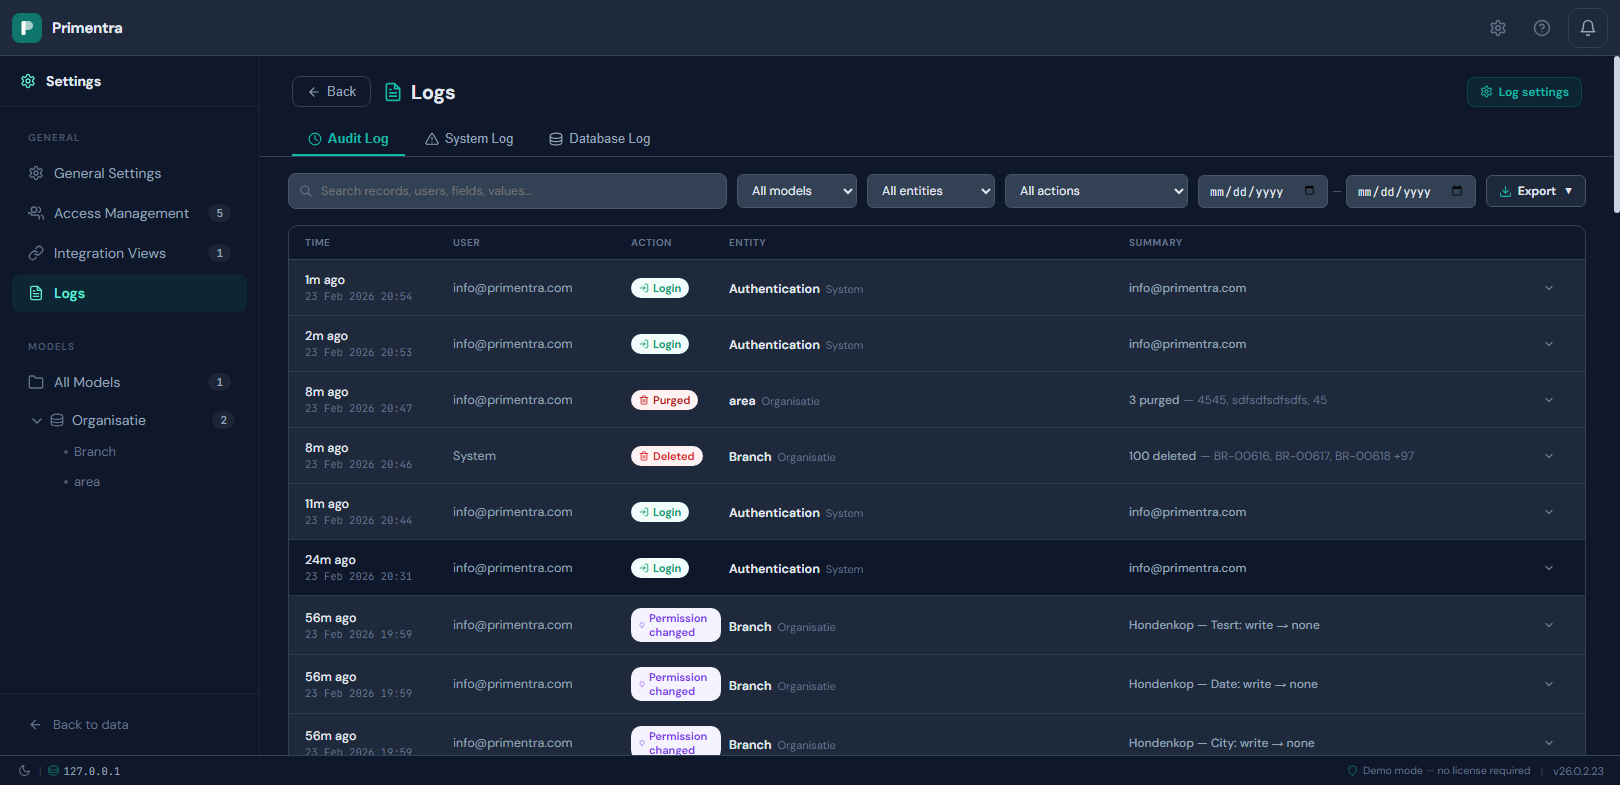The image size is (1620, 785).
Task: Switch to Audit Log tab
Action: (348, 139)
